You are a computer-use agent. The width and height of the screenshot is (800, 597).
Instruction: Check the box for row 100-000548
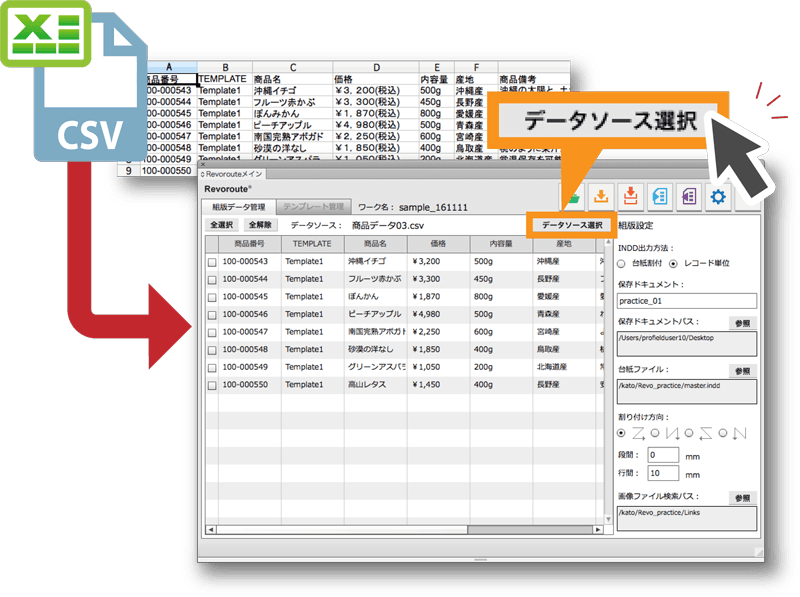pyautogui.click(x=212, y=351)
